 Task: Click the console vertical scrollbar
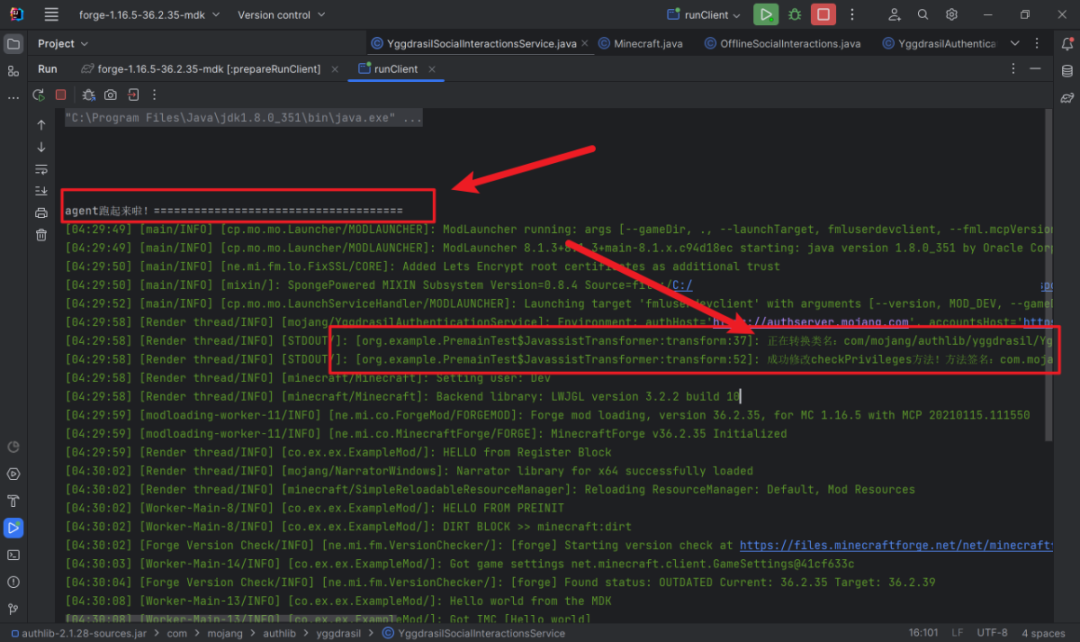click(1048, 276)
